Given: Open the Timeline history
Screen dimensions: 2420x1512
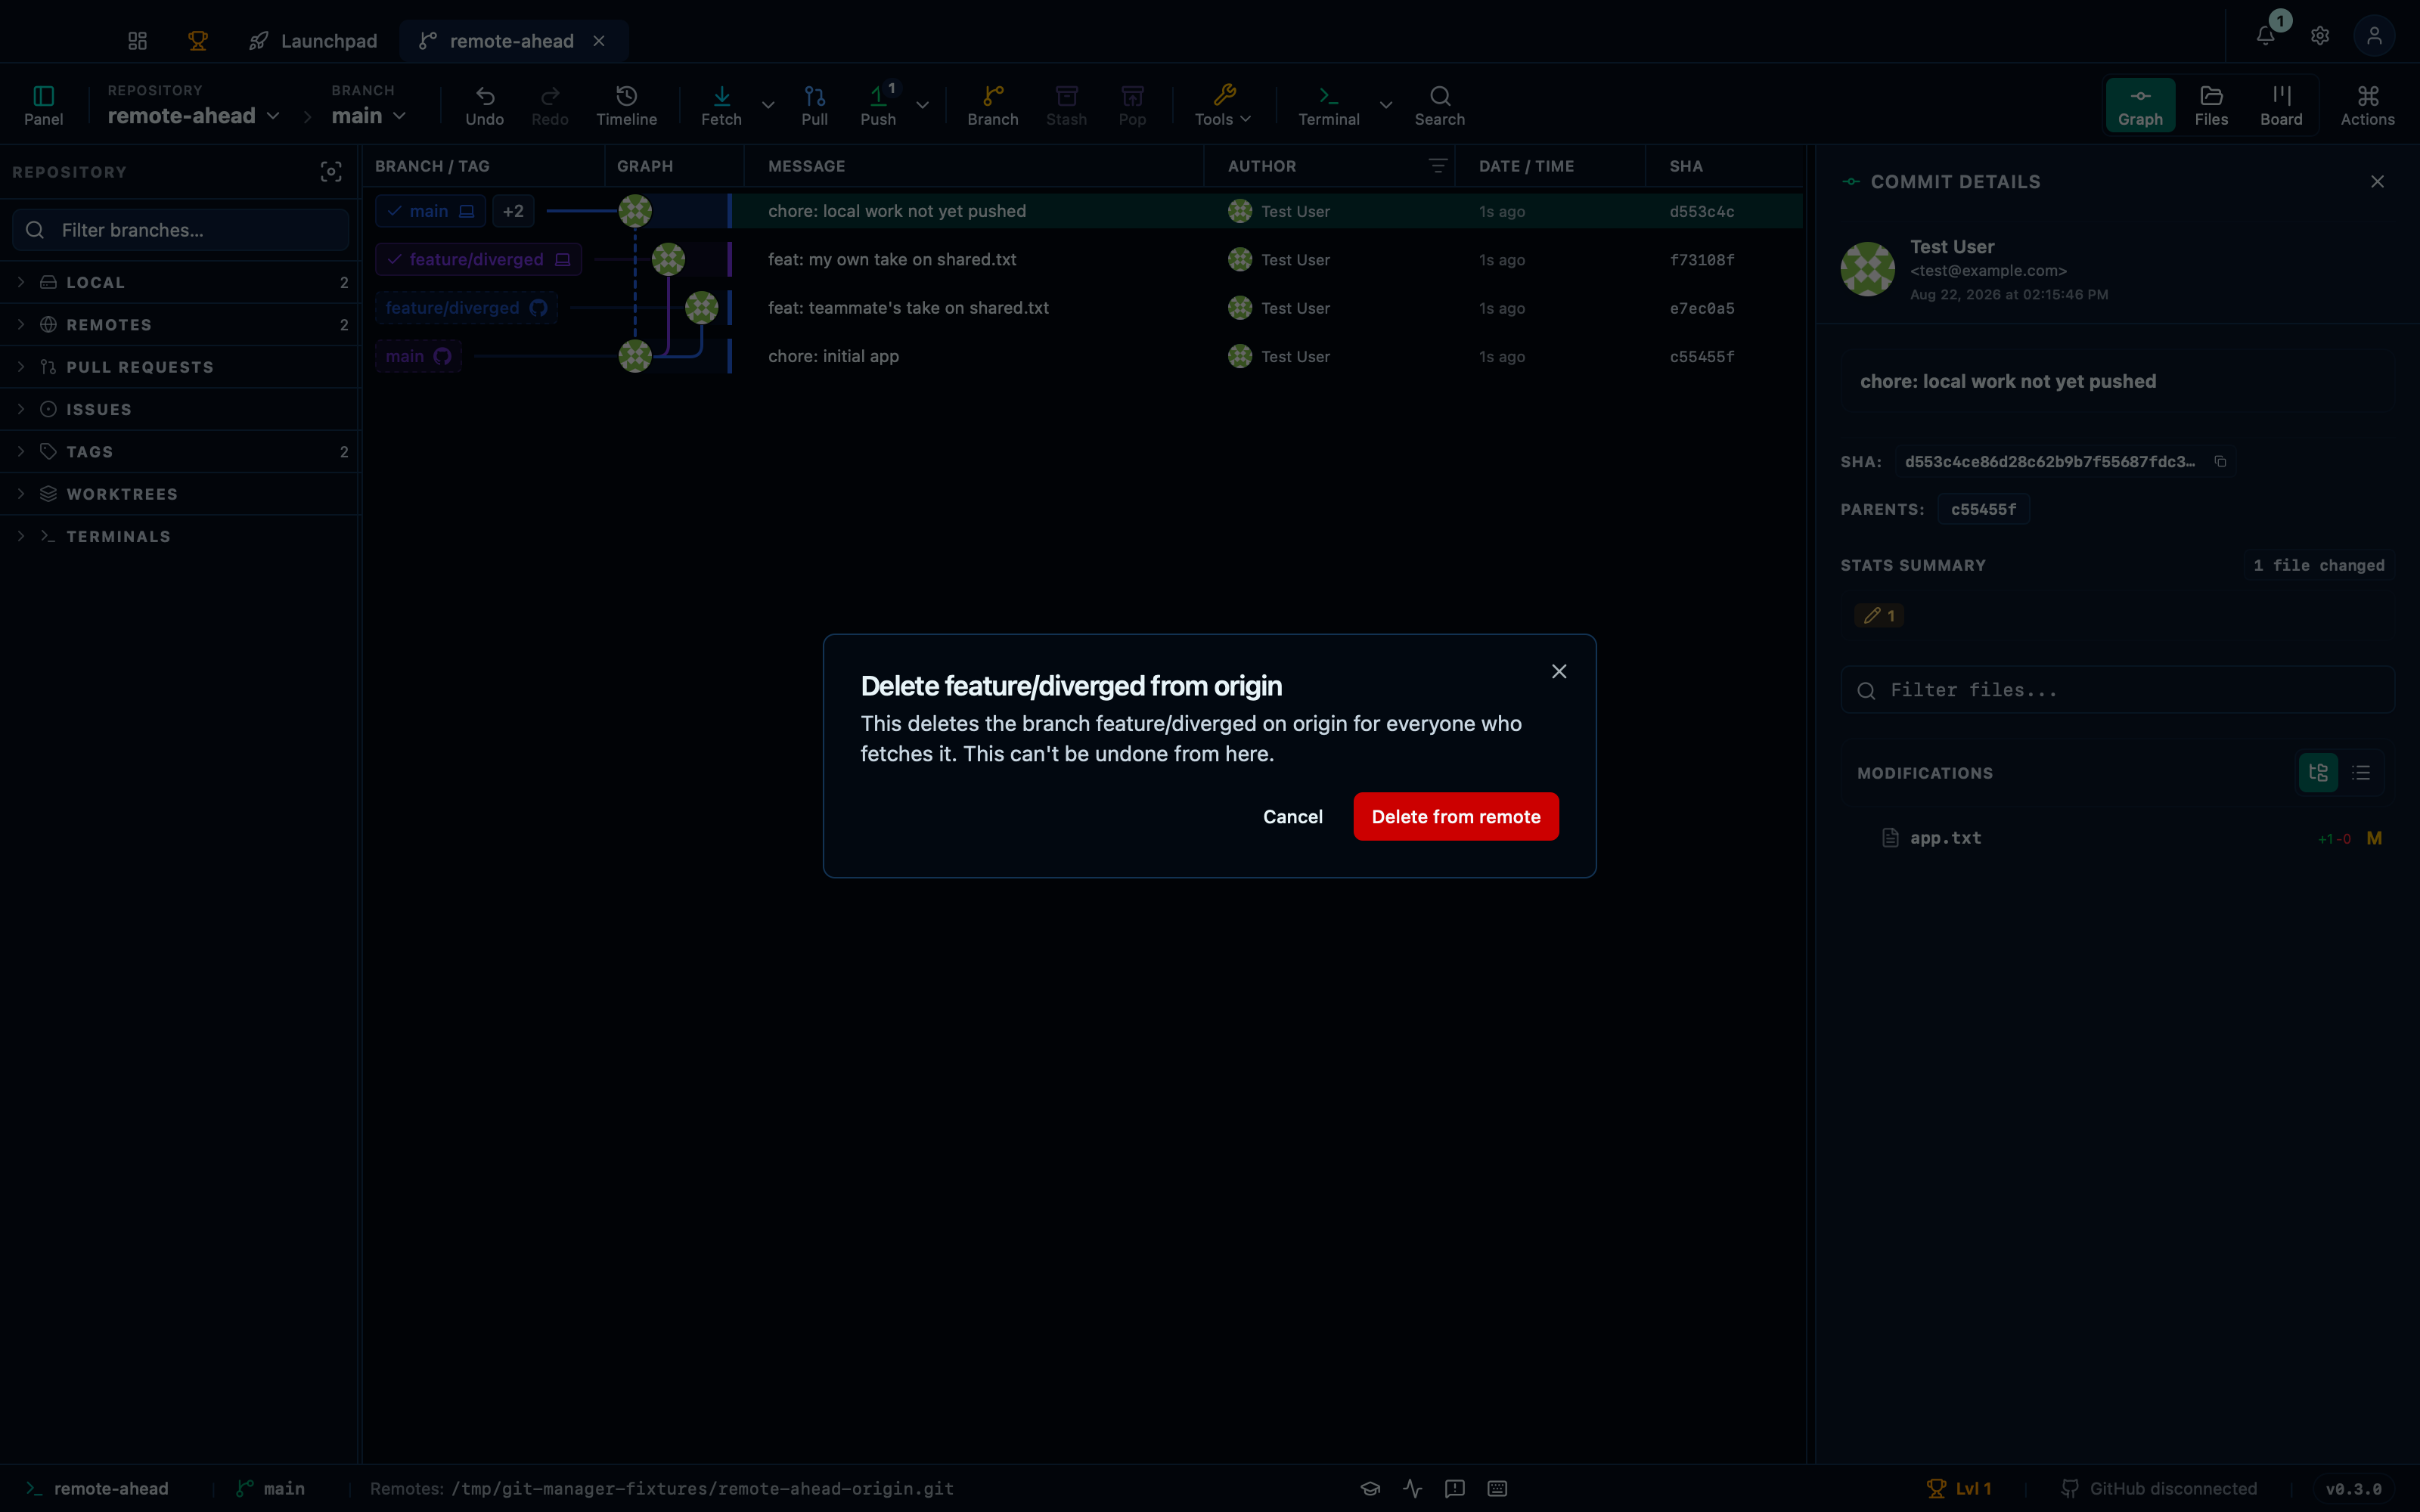Looking at the screenshot, I should tap(627, 105).
